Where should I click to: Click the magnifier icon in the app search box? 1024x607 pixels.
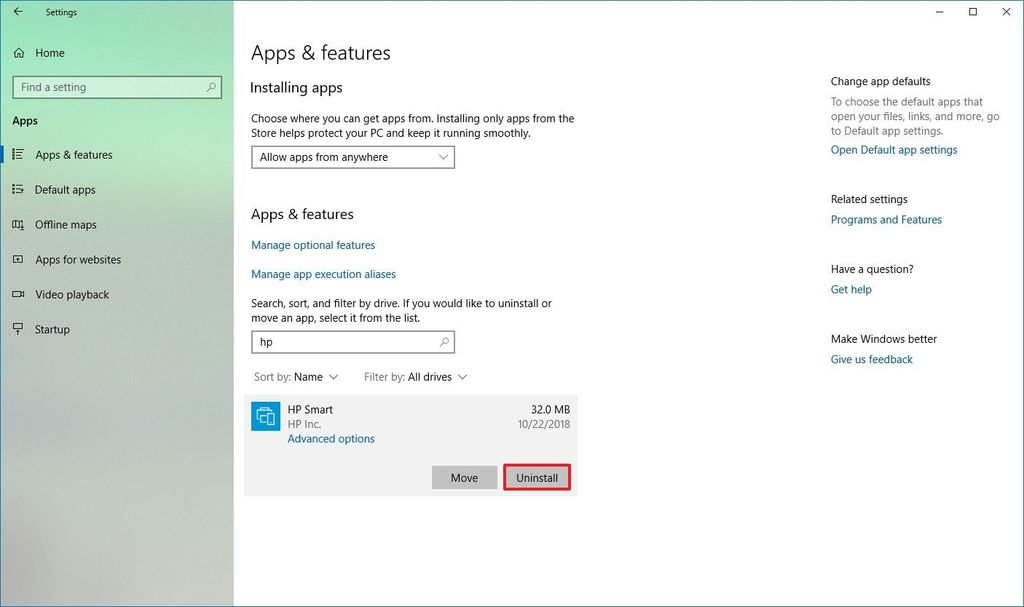pyautogui.click(x=443, y=341)
